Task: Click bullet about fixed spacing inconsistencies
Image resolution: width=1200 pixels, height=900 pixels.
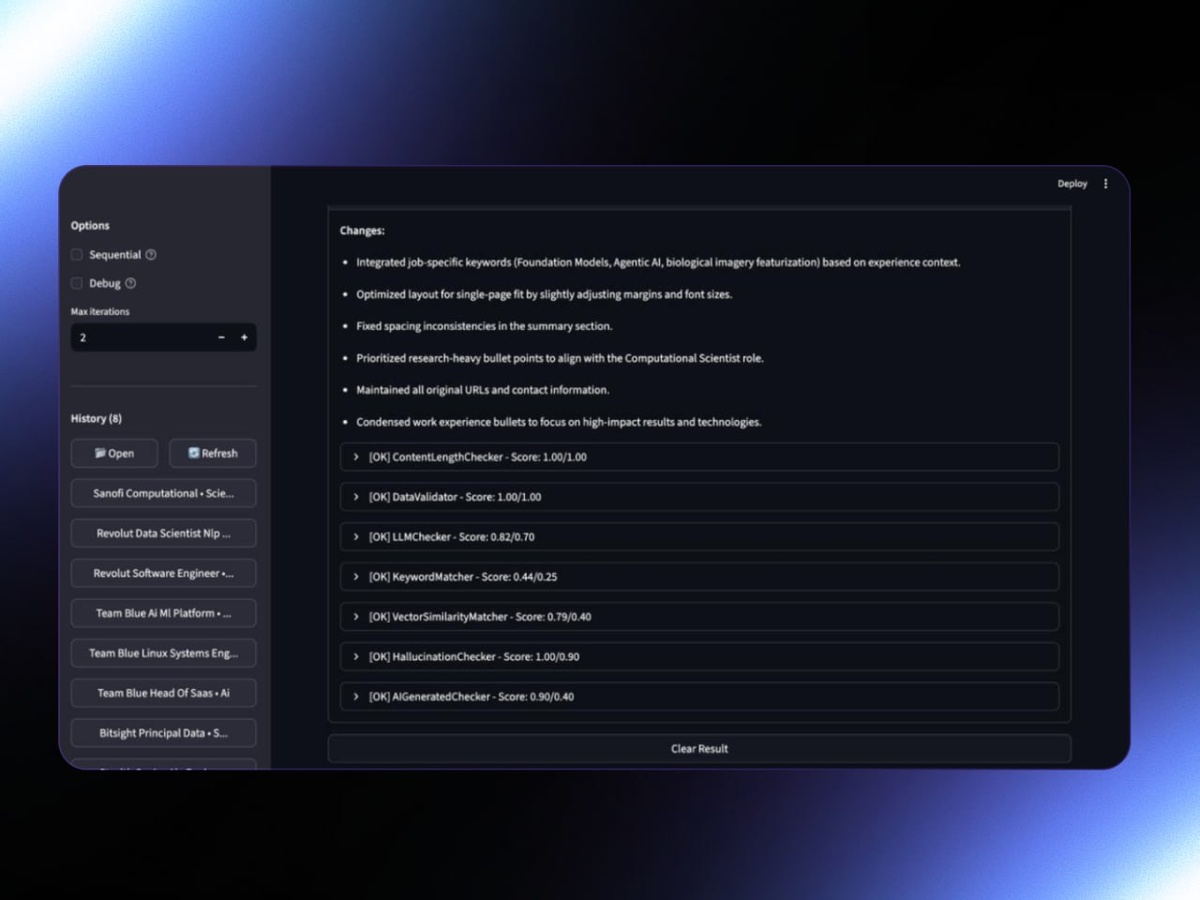Action: pyautogui.click(x=484, y=327)
